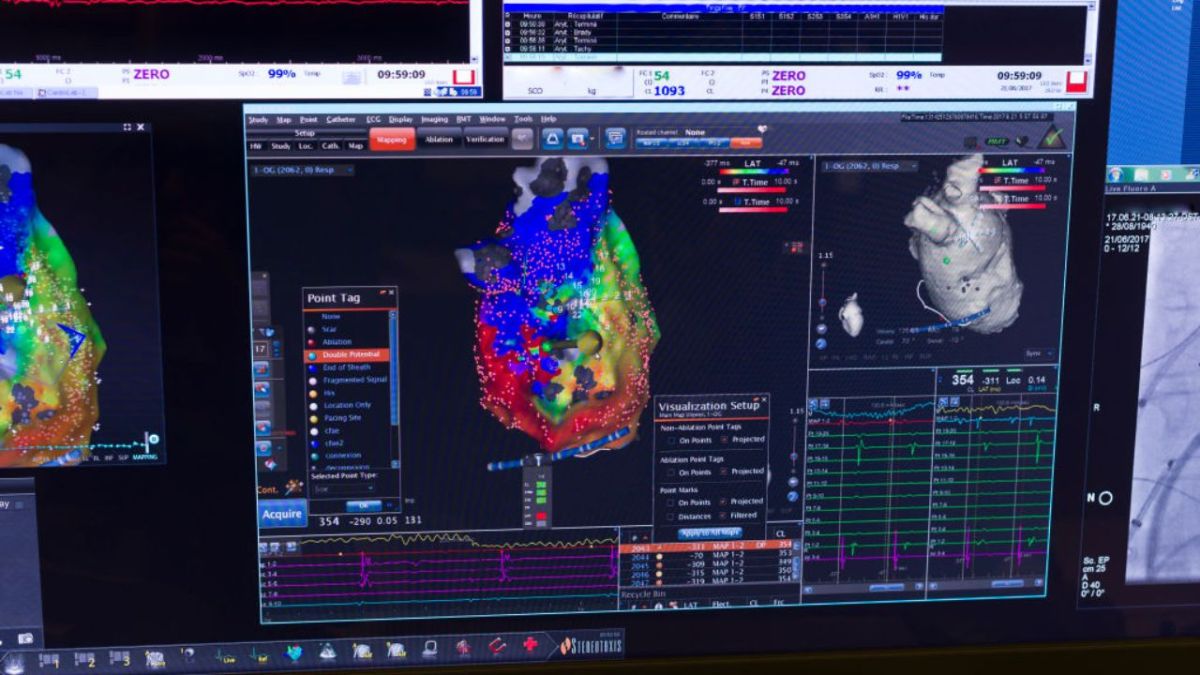Click the red cross icon in Stereotaxis bar
The width and height of the screenshot is (1200, 675).
[x=530, y=645]
